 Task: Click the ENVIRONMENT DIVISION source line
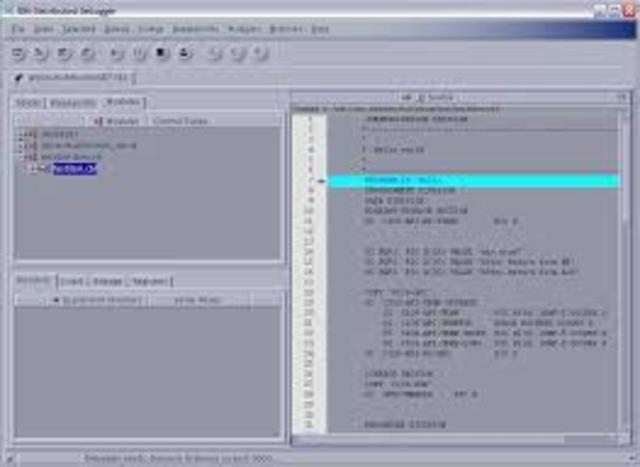[411, 191]
